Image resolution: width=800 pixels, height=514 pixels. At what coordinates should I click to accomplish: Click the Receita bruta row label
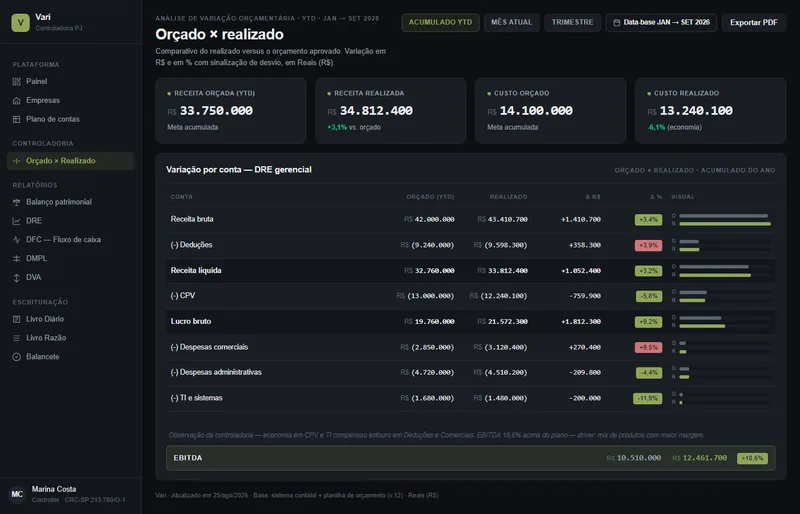coord(192,219)
